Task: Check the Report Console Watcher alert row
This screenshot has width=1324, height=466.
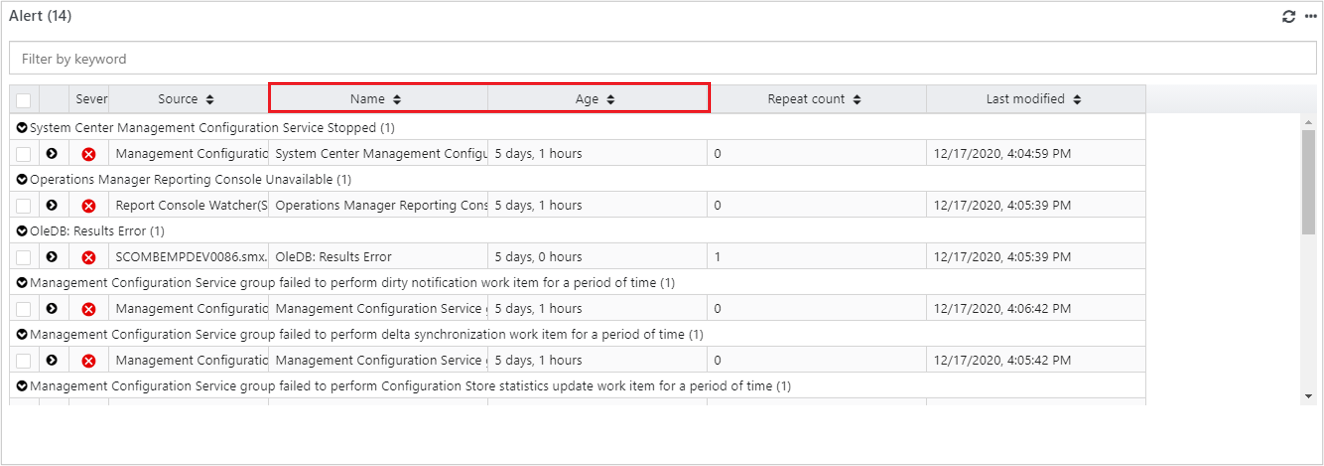Action: [x=23, y=205]
